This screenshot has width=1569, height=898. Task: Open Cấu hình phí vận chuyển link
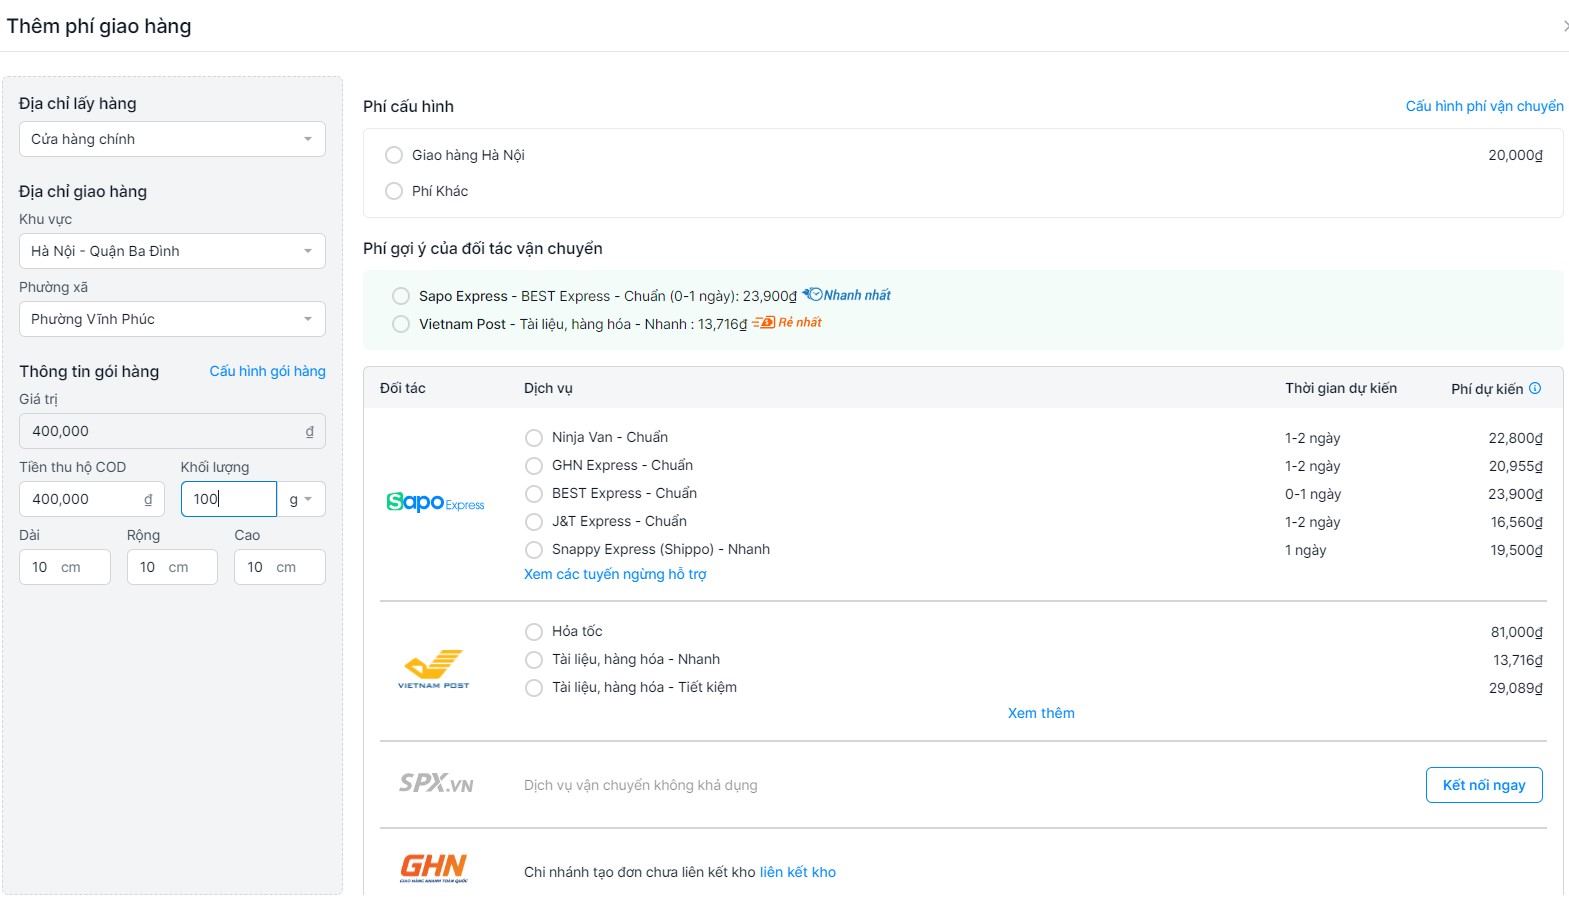[x=1484, y=106]
